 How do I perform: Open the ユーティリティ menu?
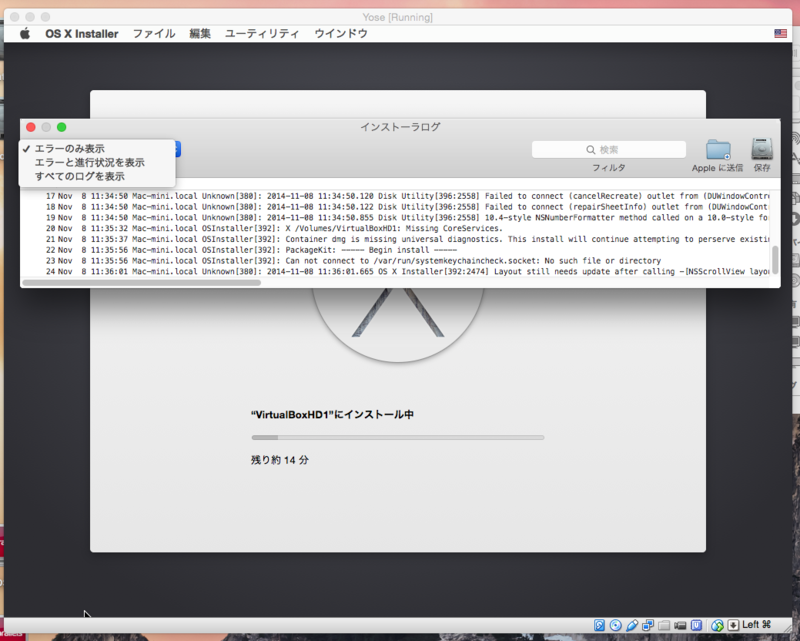[262, 34]
